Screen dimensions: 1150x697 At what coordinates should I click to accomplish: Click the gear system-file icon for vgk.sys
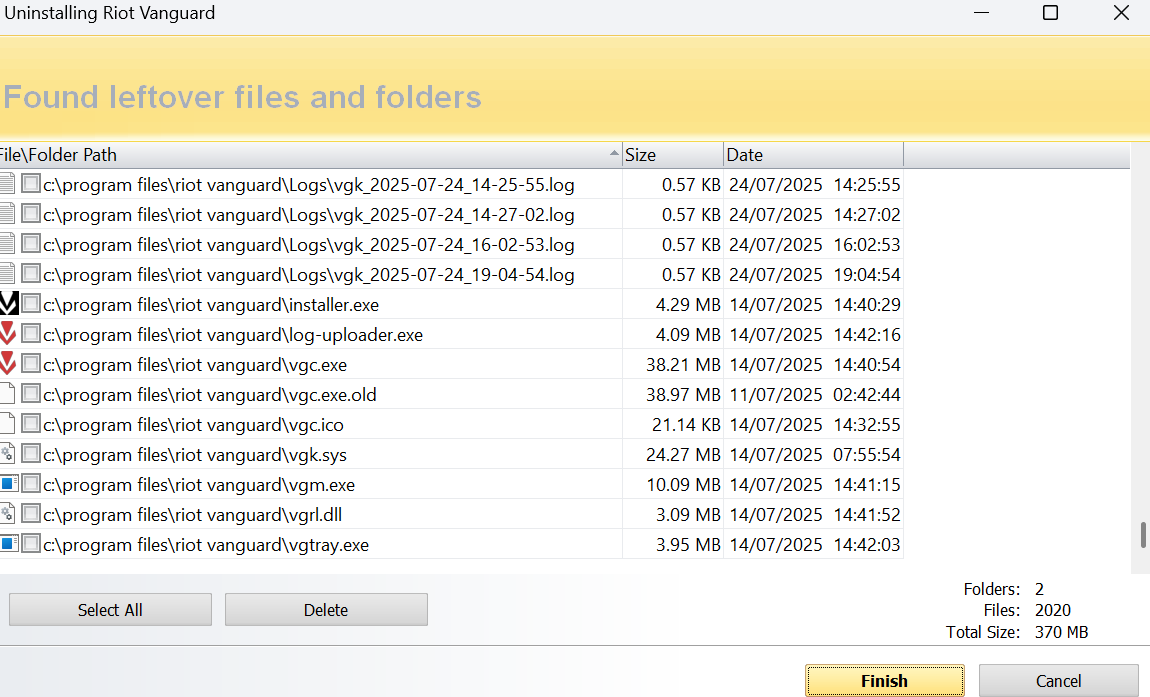pos(7,454)
